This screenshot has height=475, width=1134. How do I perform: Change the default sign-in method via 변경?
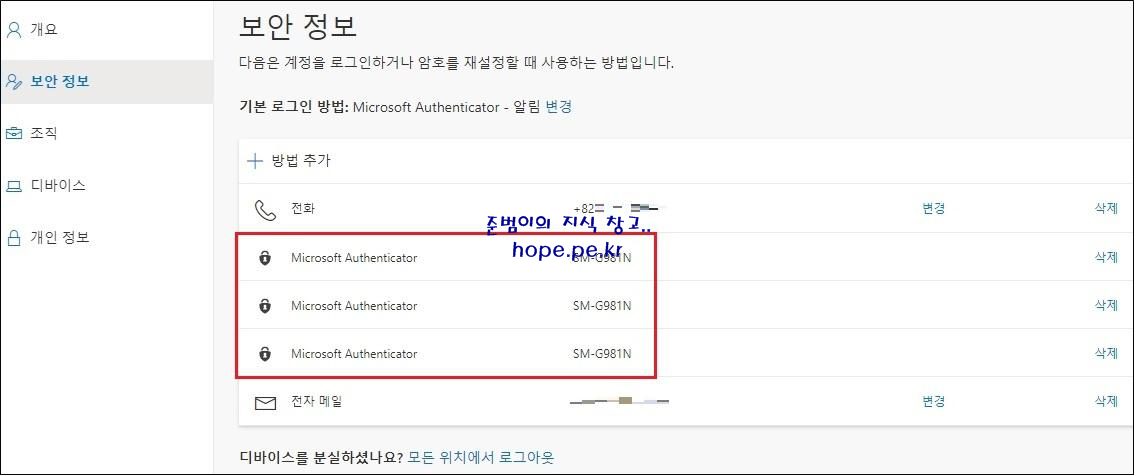click(x=559, y=107)
